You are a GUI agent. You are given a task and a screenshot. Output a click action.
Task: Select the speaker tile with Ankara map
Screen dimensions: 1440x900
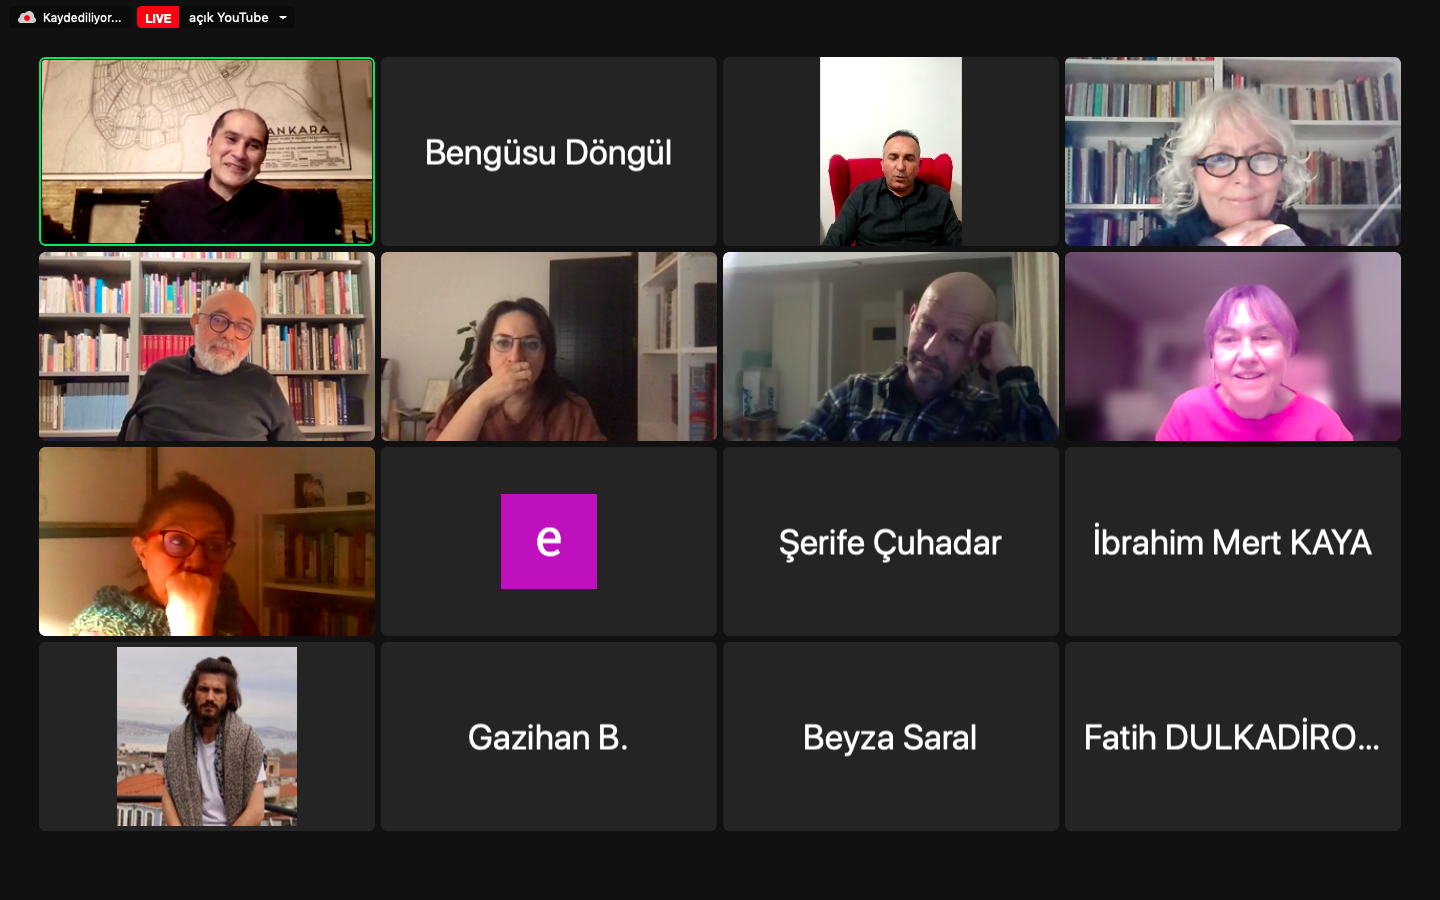click(207, 151)
